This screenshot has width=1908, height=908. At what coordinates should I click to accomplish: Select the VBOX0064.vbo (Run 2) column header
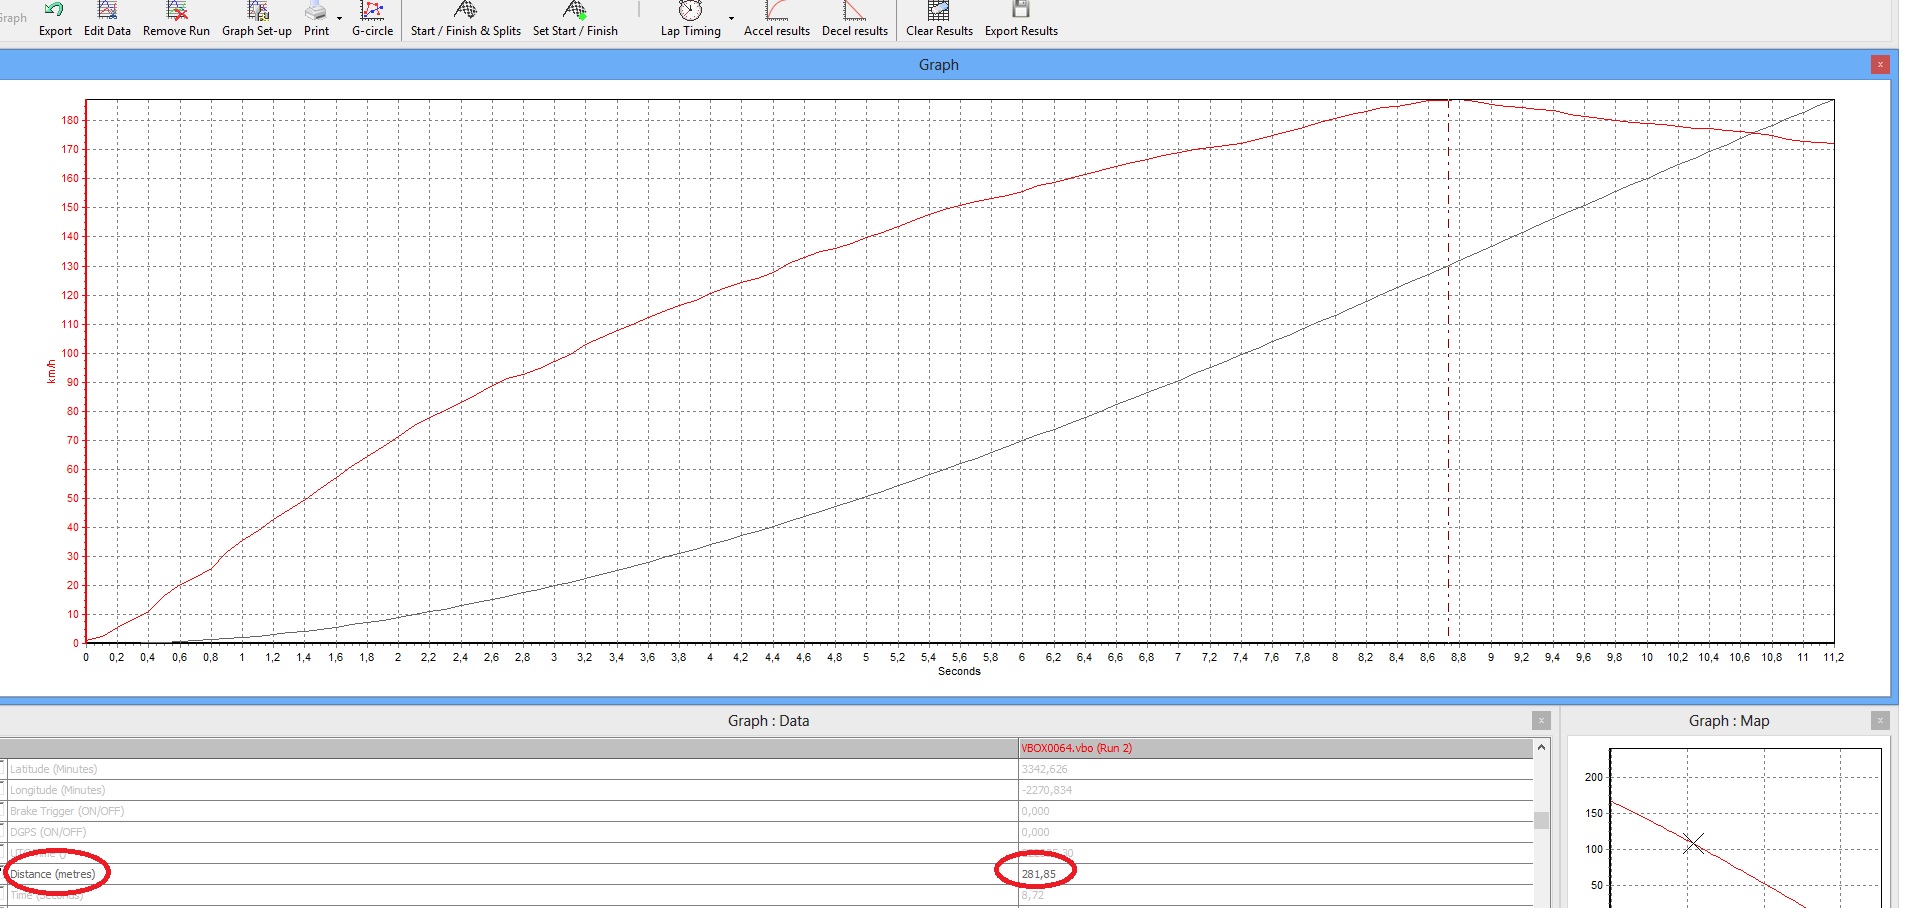(1076, 748)
